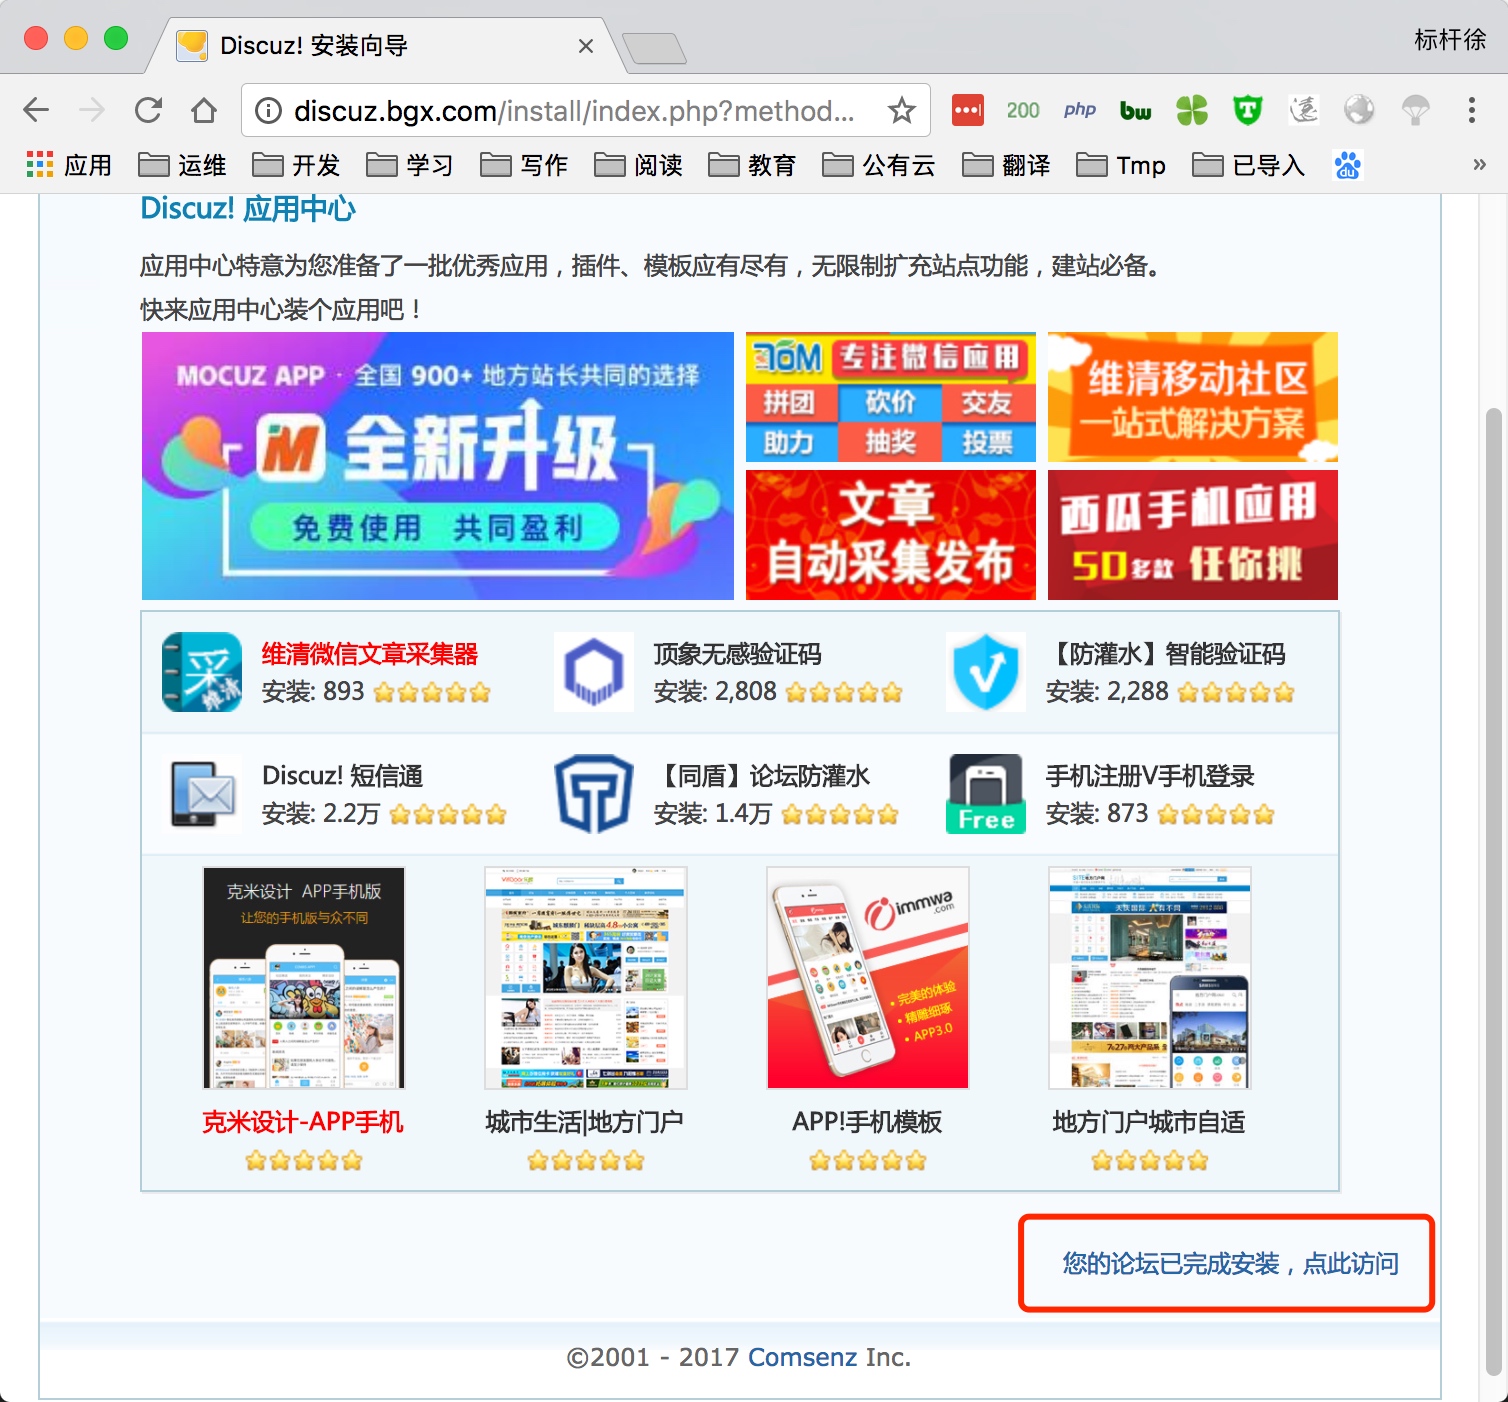Open the 维清移动社区 banner
Viewport: 1508px width, 1402px height.
click(1193, 397)
